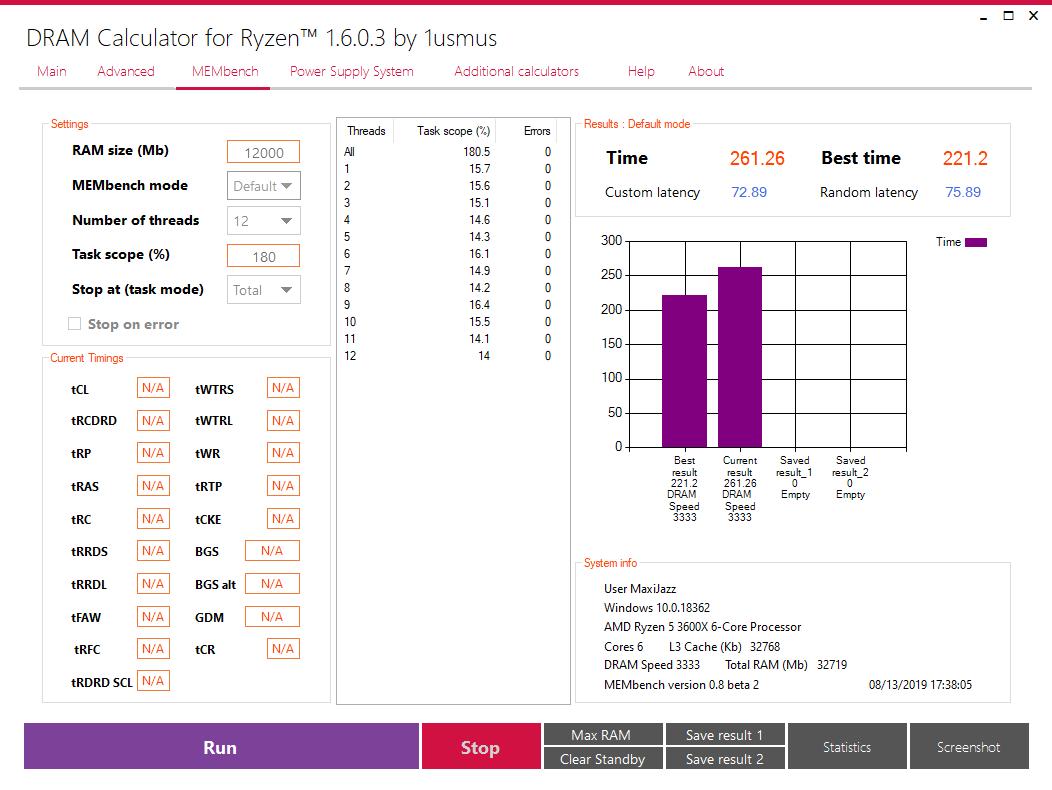The image size is (1052, 790).
Task: Click the purple Time legend swatch
Action: pos(976,242)
